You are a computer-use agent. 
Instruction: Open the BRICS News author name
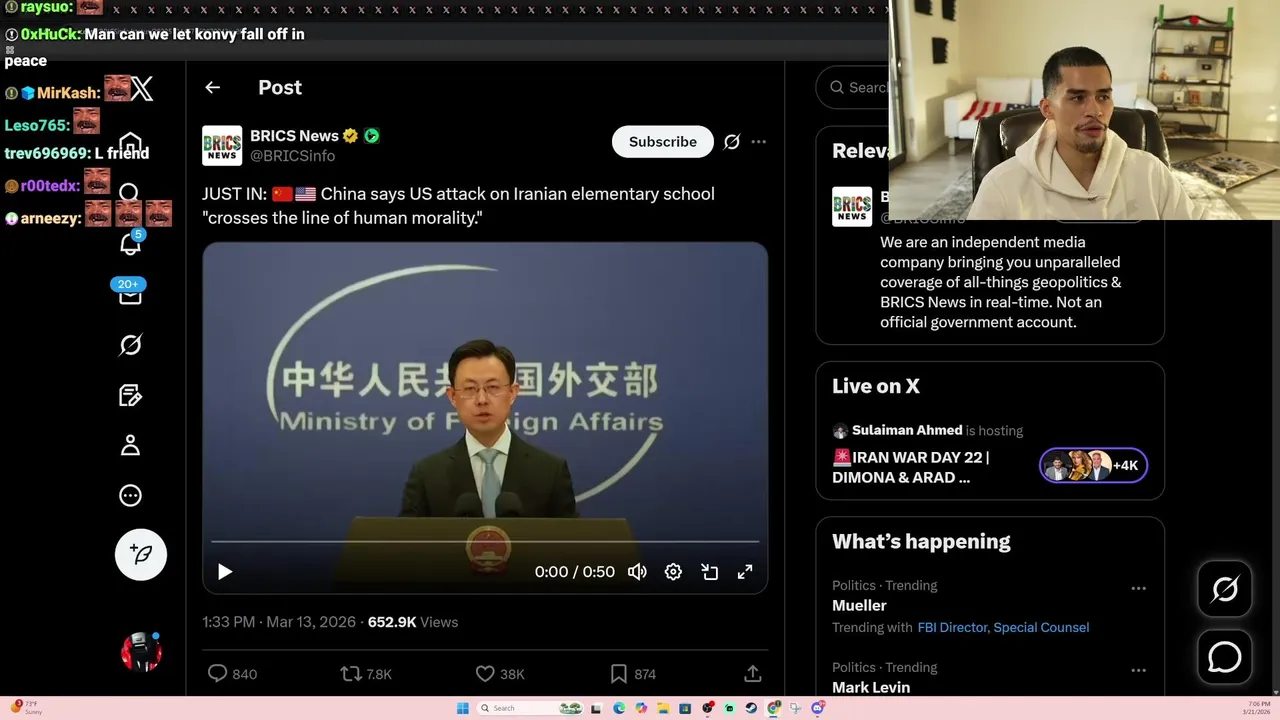point(294,136)
